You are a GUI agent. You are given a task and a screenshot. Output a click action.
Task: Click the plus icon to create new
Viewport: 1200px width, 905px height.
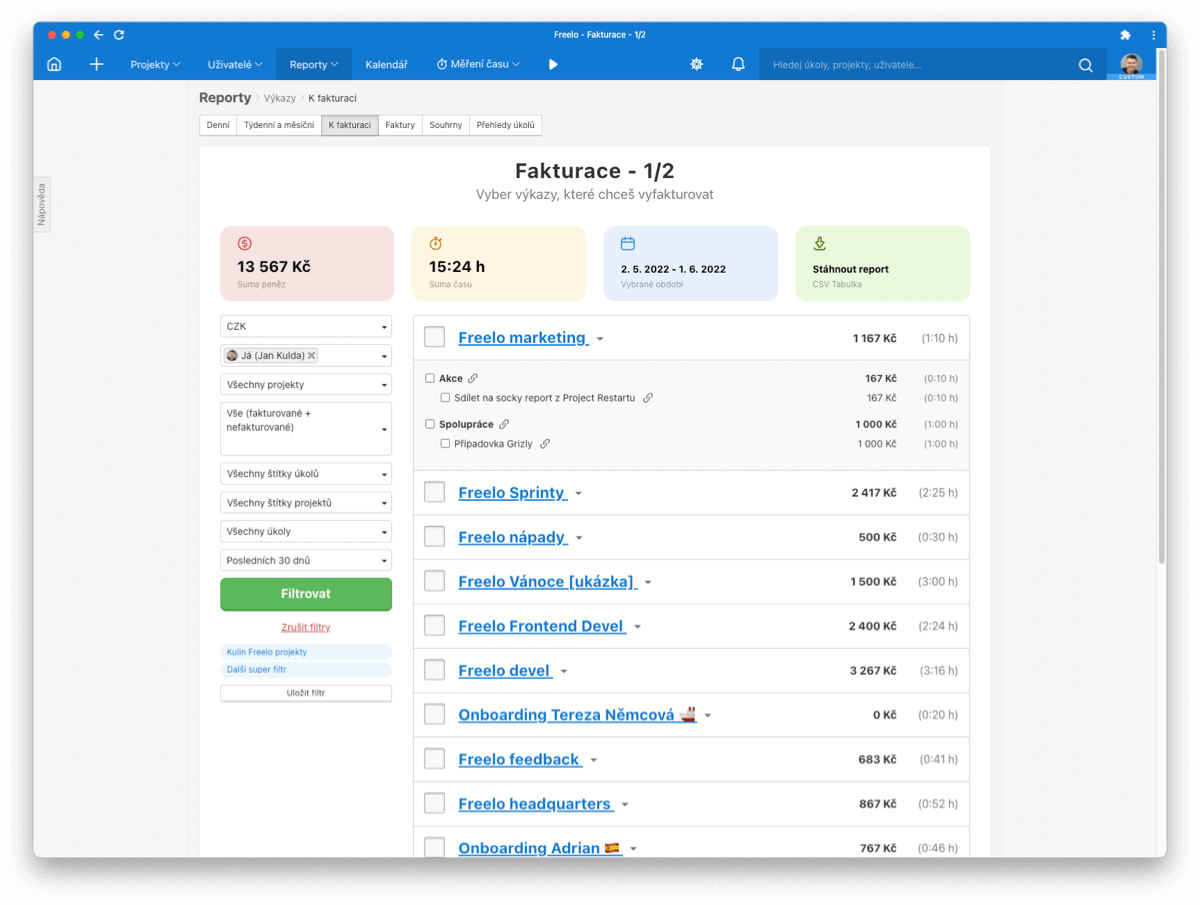coord(96,64)
